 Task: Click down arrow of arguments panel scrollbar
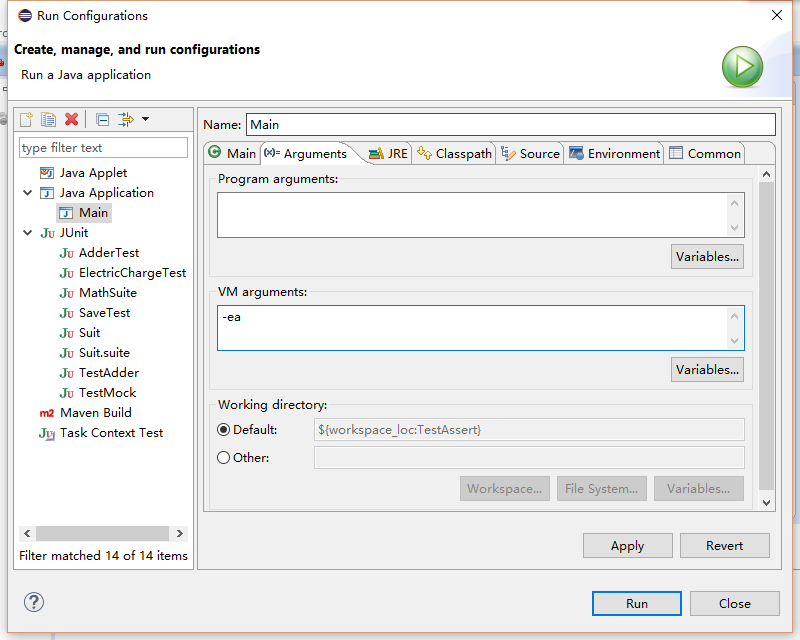tap(766, 503)
